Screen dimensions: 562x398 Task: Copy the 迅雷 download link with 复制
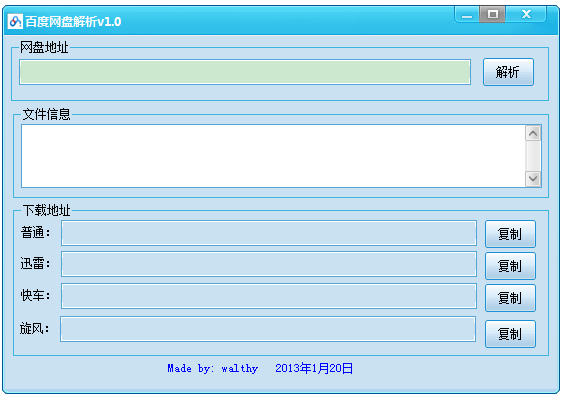(510, 266)
